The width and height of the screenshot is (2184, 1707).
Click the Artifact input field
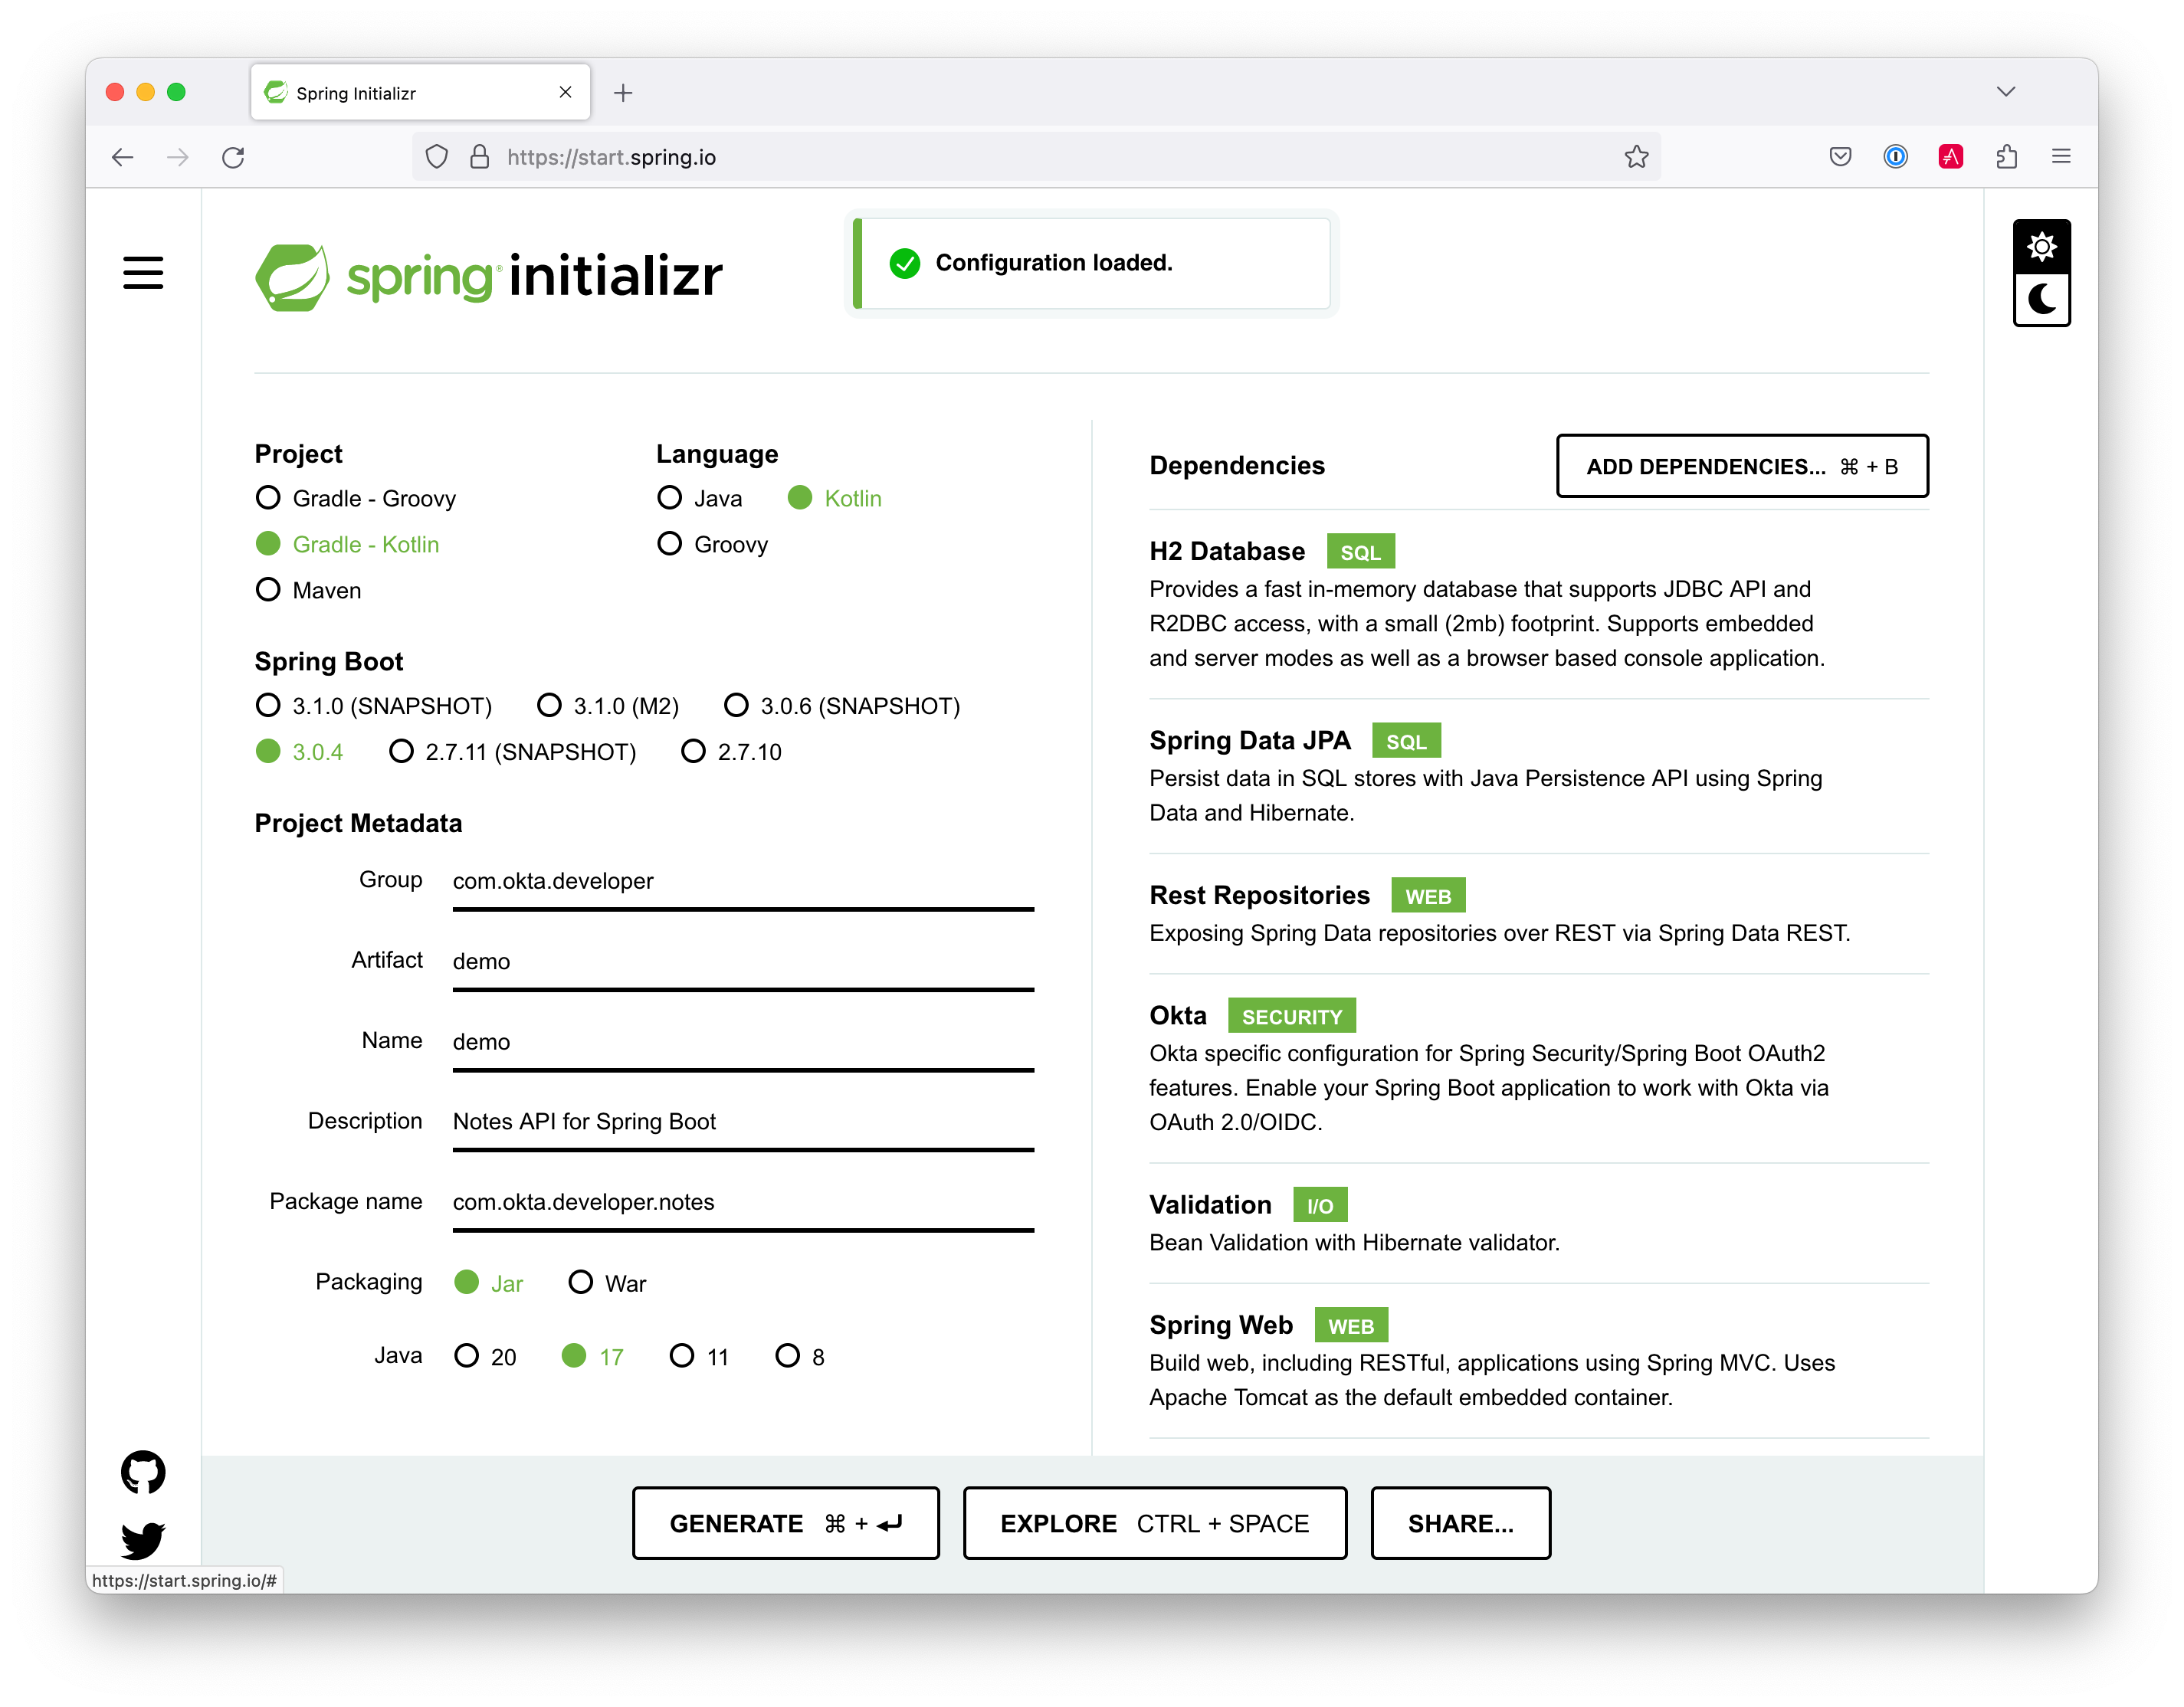point(743,962)
